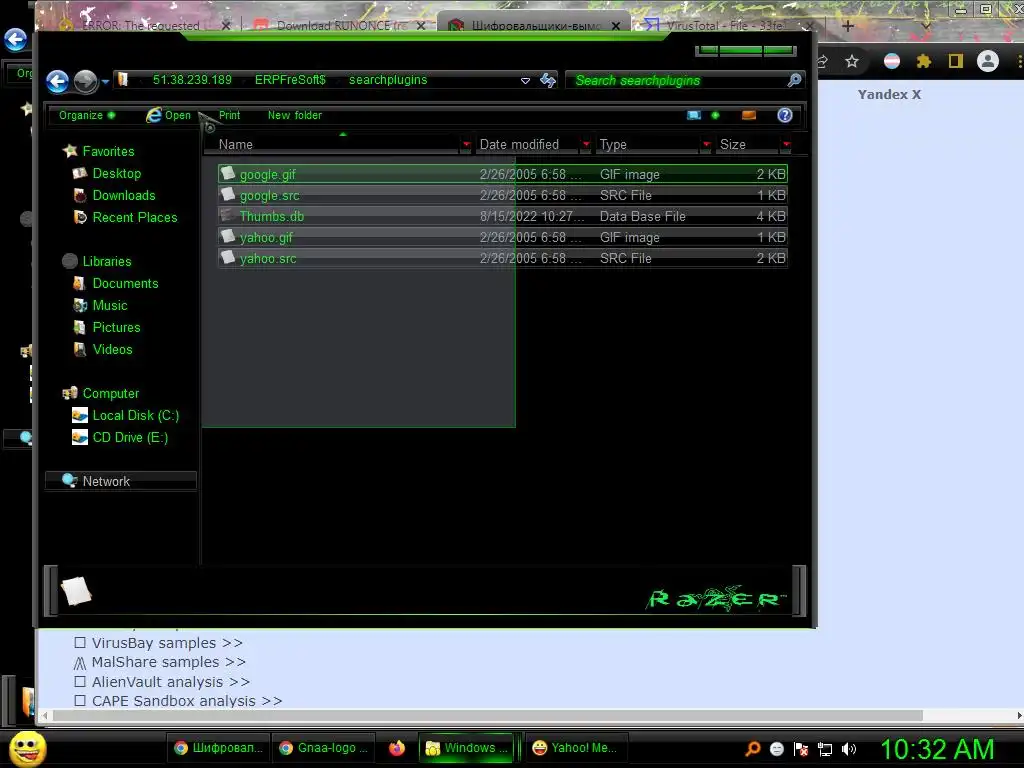Select the google.gif file
The image size is (1024, 768).
[x=502, y=174]
